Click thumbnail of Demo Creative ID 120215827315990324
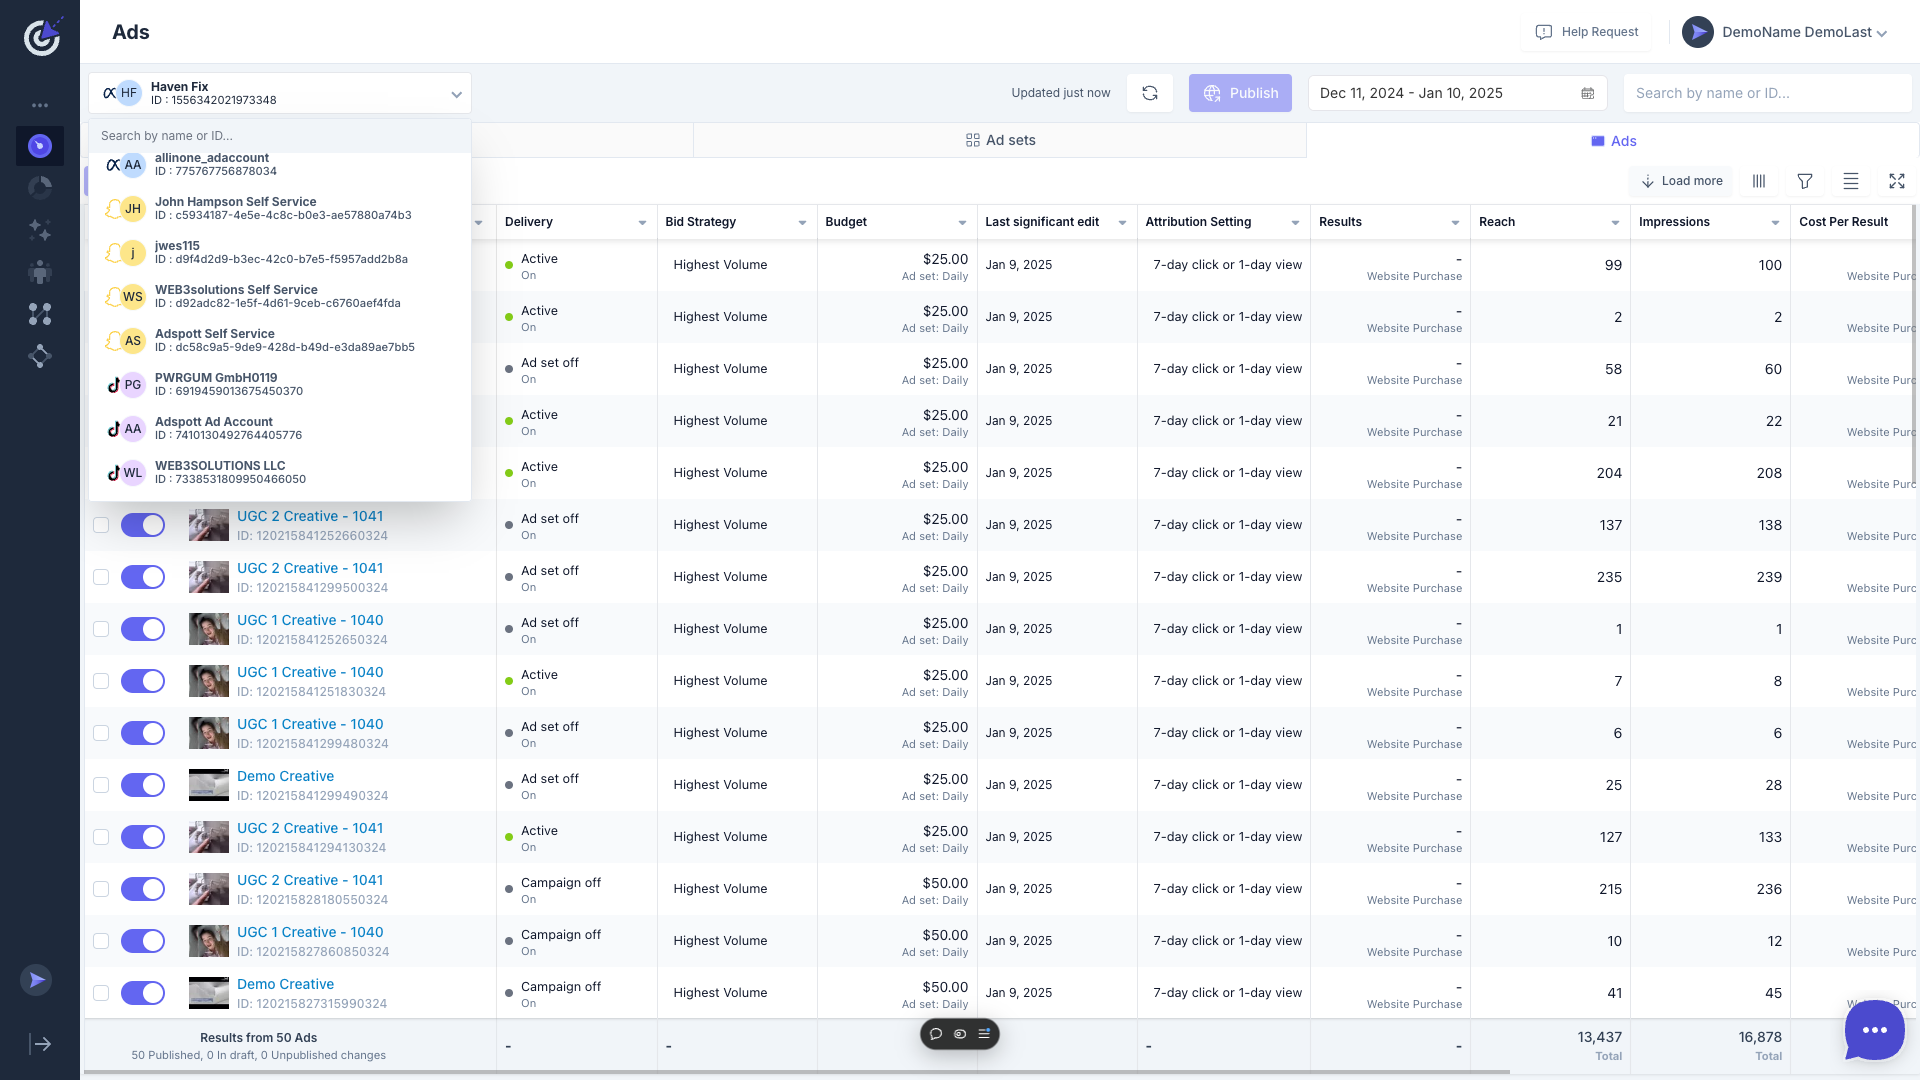Viewport: 1920px width, 1080px height. [209, 993]
